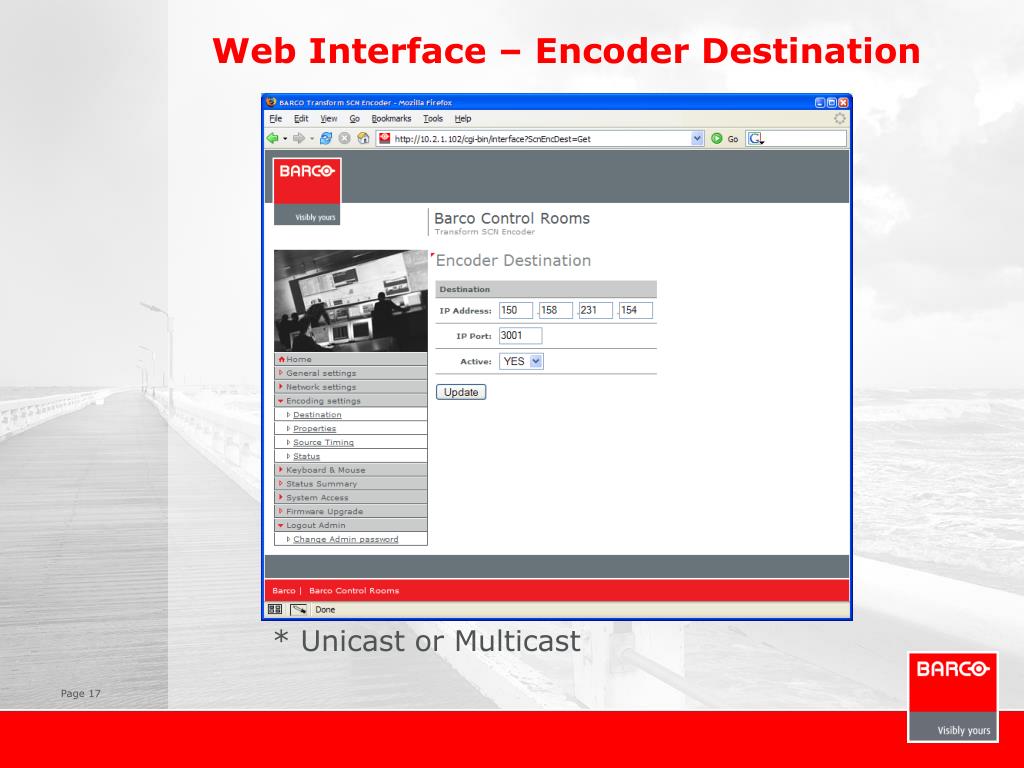Open the Edit menu
This screenshot has height=768, width=1024.
(x=301, y=119)
